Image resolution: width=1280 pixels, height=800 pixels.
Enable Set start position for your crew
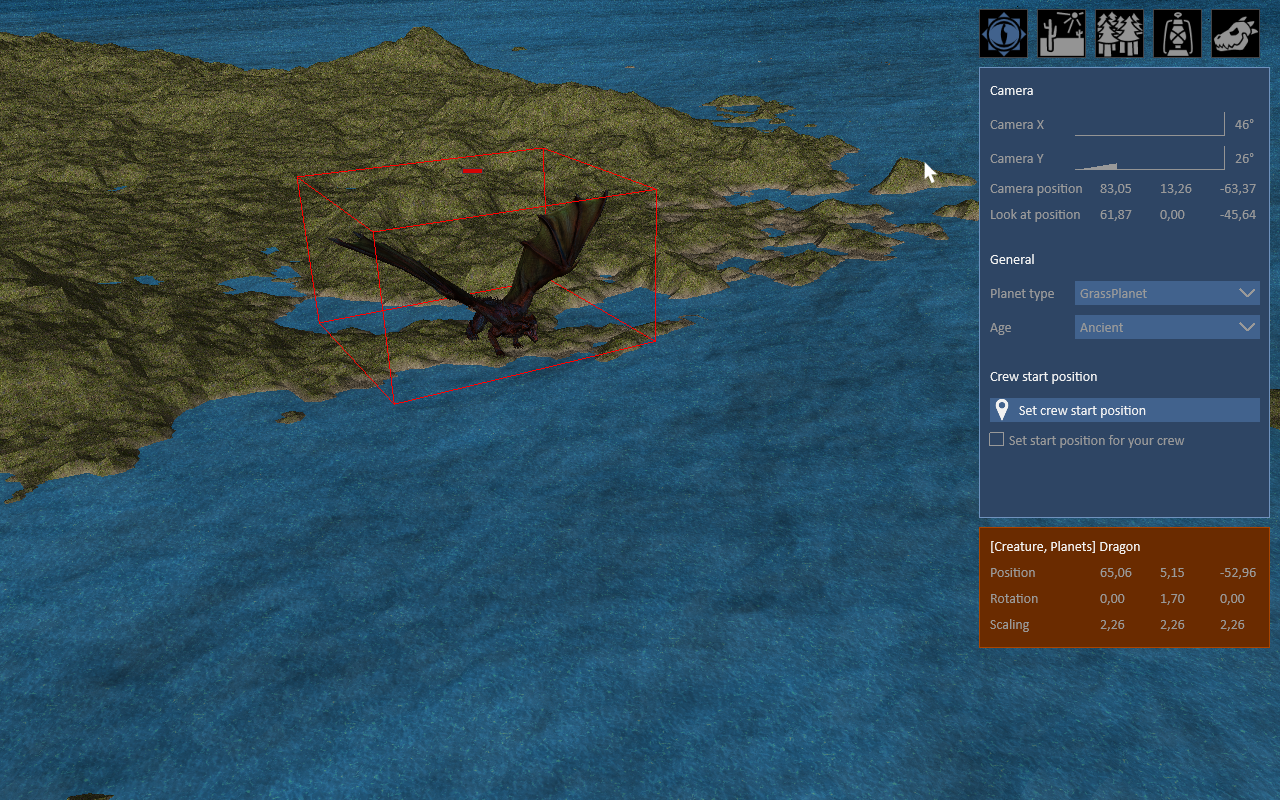(x=996, y=439)
